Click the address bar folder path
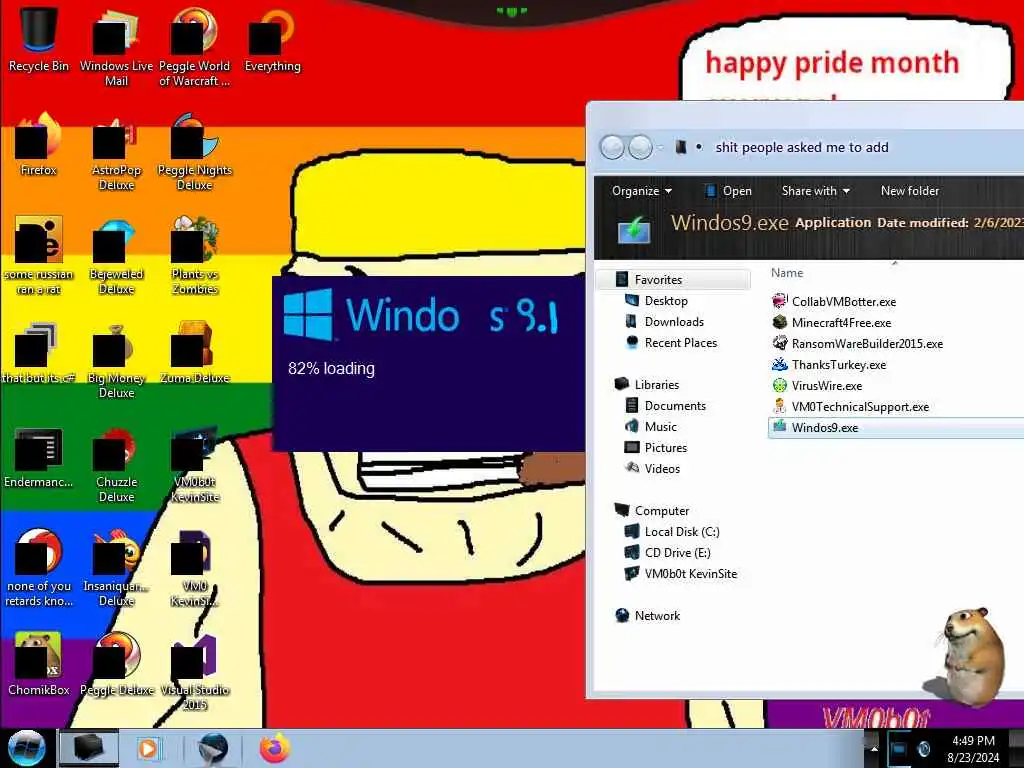The width and height of the screenshot is (1024, 768). [802, 148]
